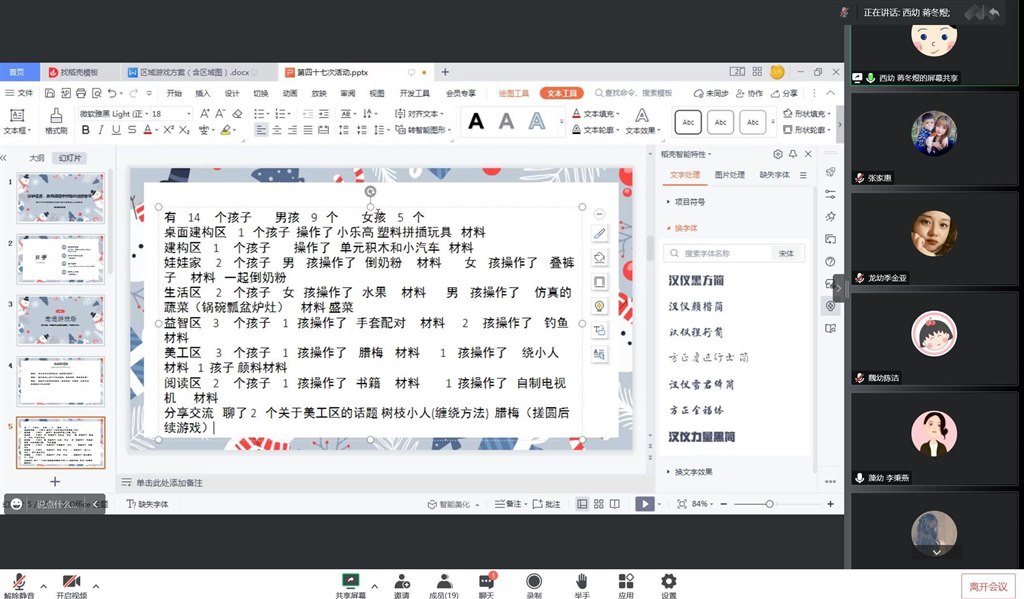Click the pen/edit floating icon beside textbox
Viewport: 1024px width, 599px height.
click(x=599, y=233)
